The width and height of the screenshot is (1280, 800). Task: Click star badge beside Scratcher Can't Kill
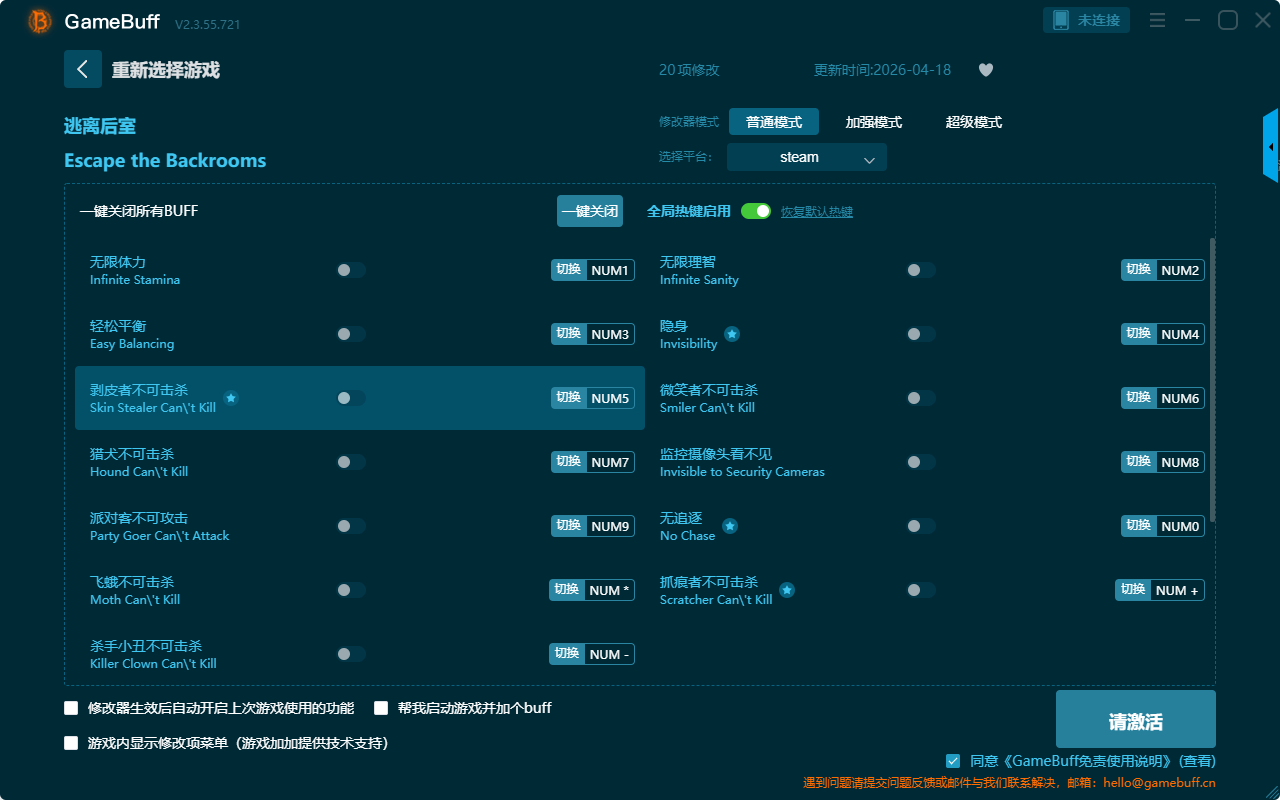click(787, 590)
